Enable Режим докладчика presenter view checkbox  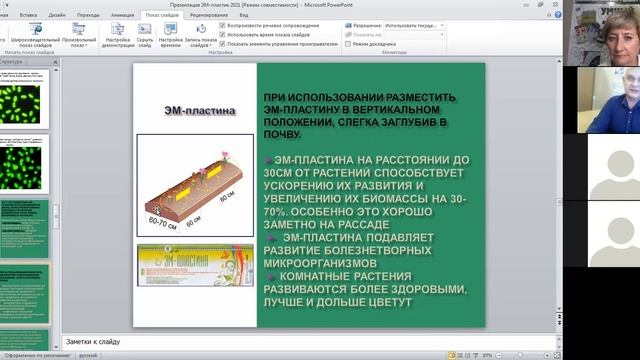click(348, 44)
